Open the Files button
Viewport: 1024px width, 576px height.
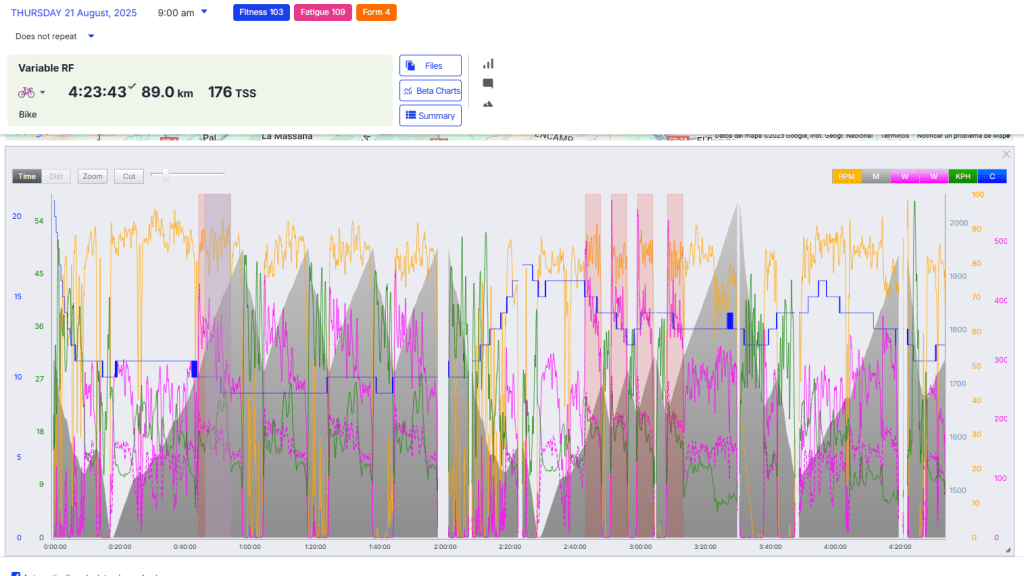point(430,66)
